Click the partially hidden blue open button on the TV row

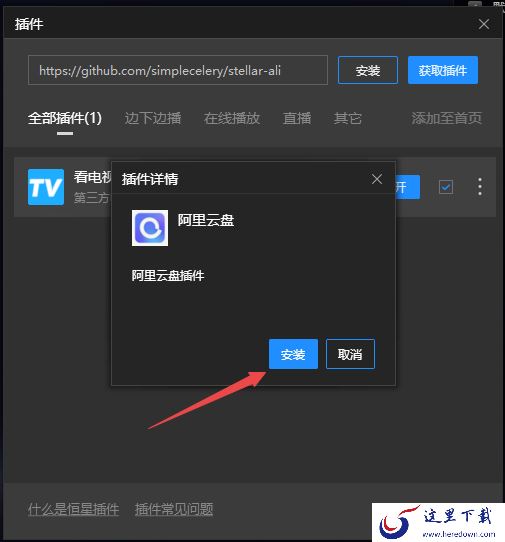(x=408, y=187)
